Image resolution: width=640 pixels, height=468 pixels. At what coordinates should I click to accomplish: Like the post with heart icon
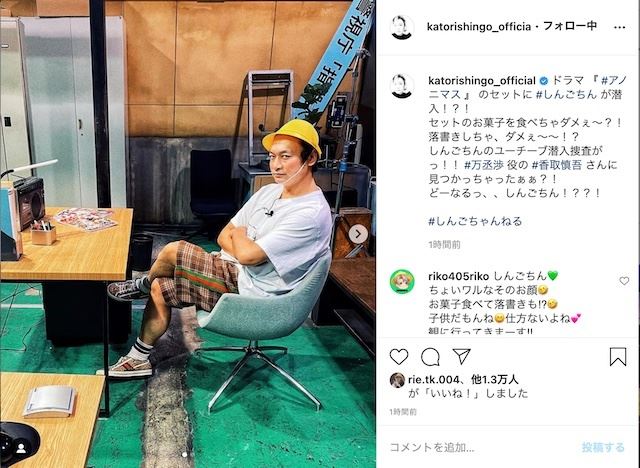(x=399, y=357)
